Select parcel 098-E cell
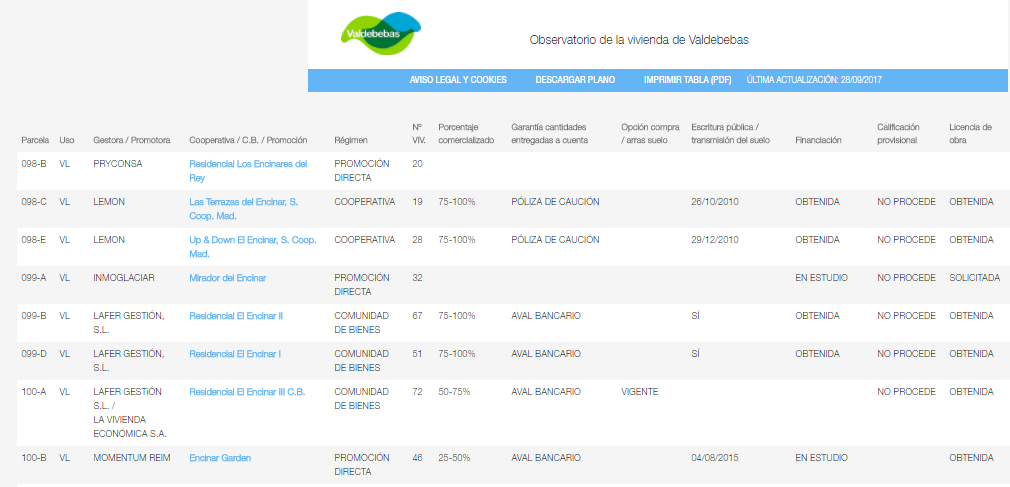This screenshot has width=1010, height=487. pyautogui.click(x=34, y=240)
